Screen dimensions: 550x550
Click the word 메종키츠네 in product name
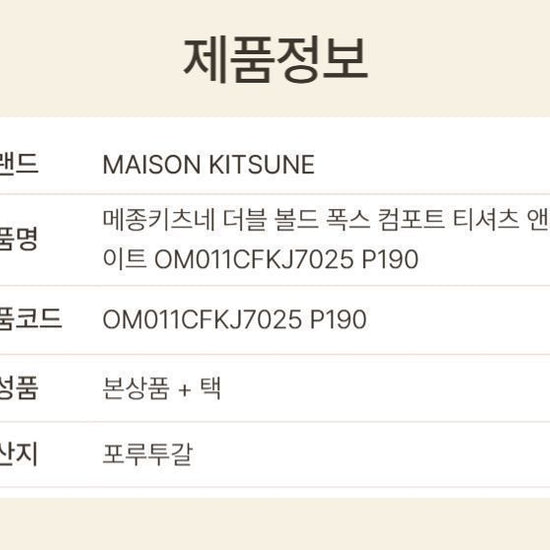pos(159,221)
